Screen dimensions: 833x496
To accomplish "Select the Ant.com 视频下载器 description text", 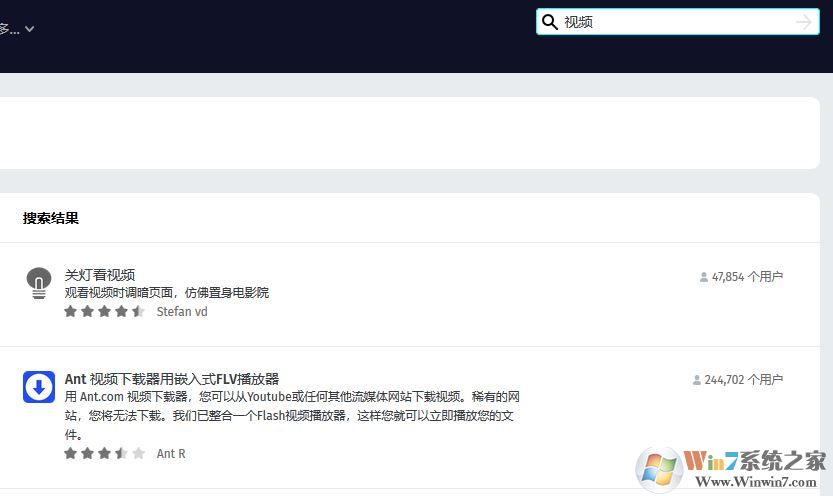I will [292, 416].
